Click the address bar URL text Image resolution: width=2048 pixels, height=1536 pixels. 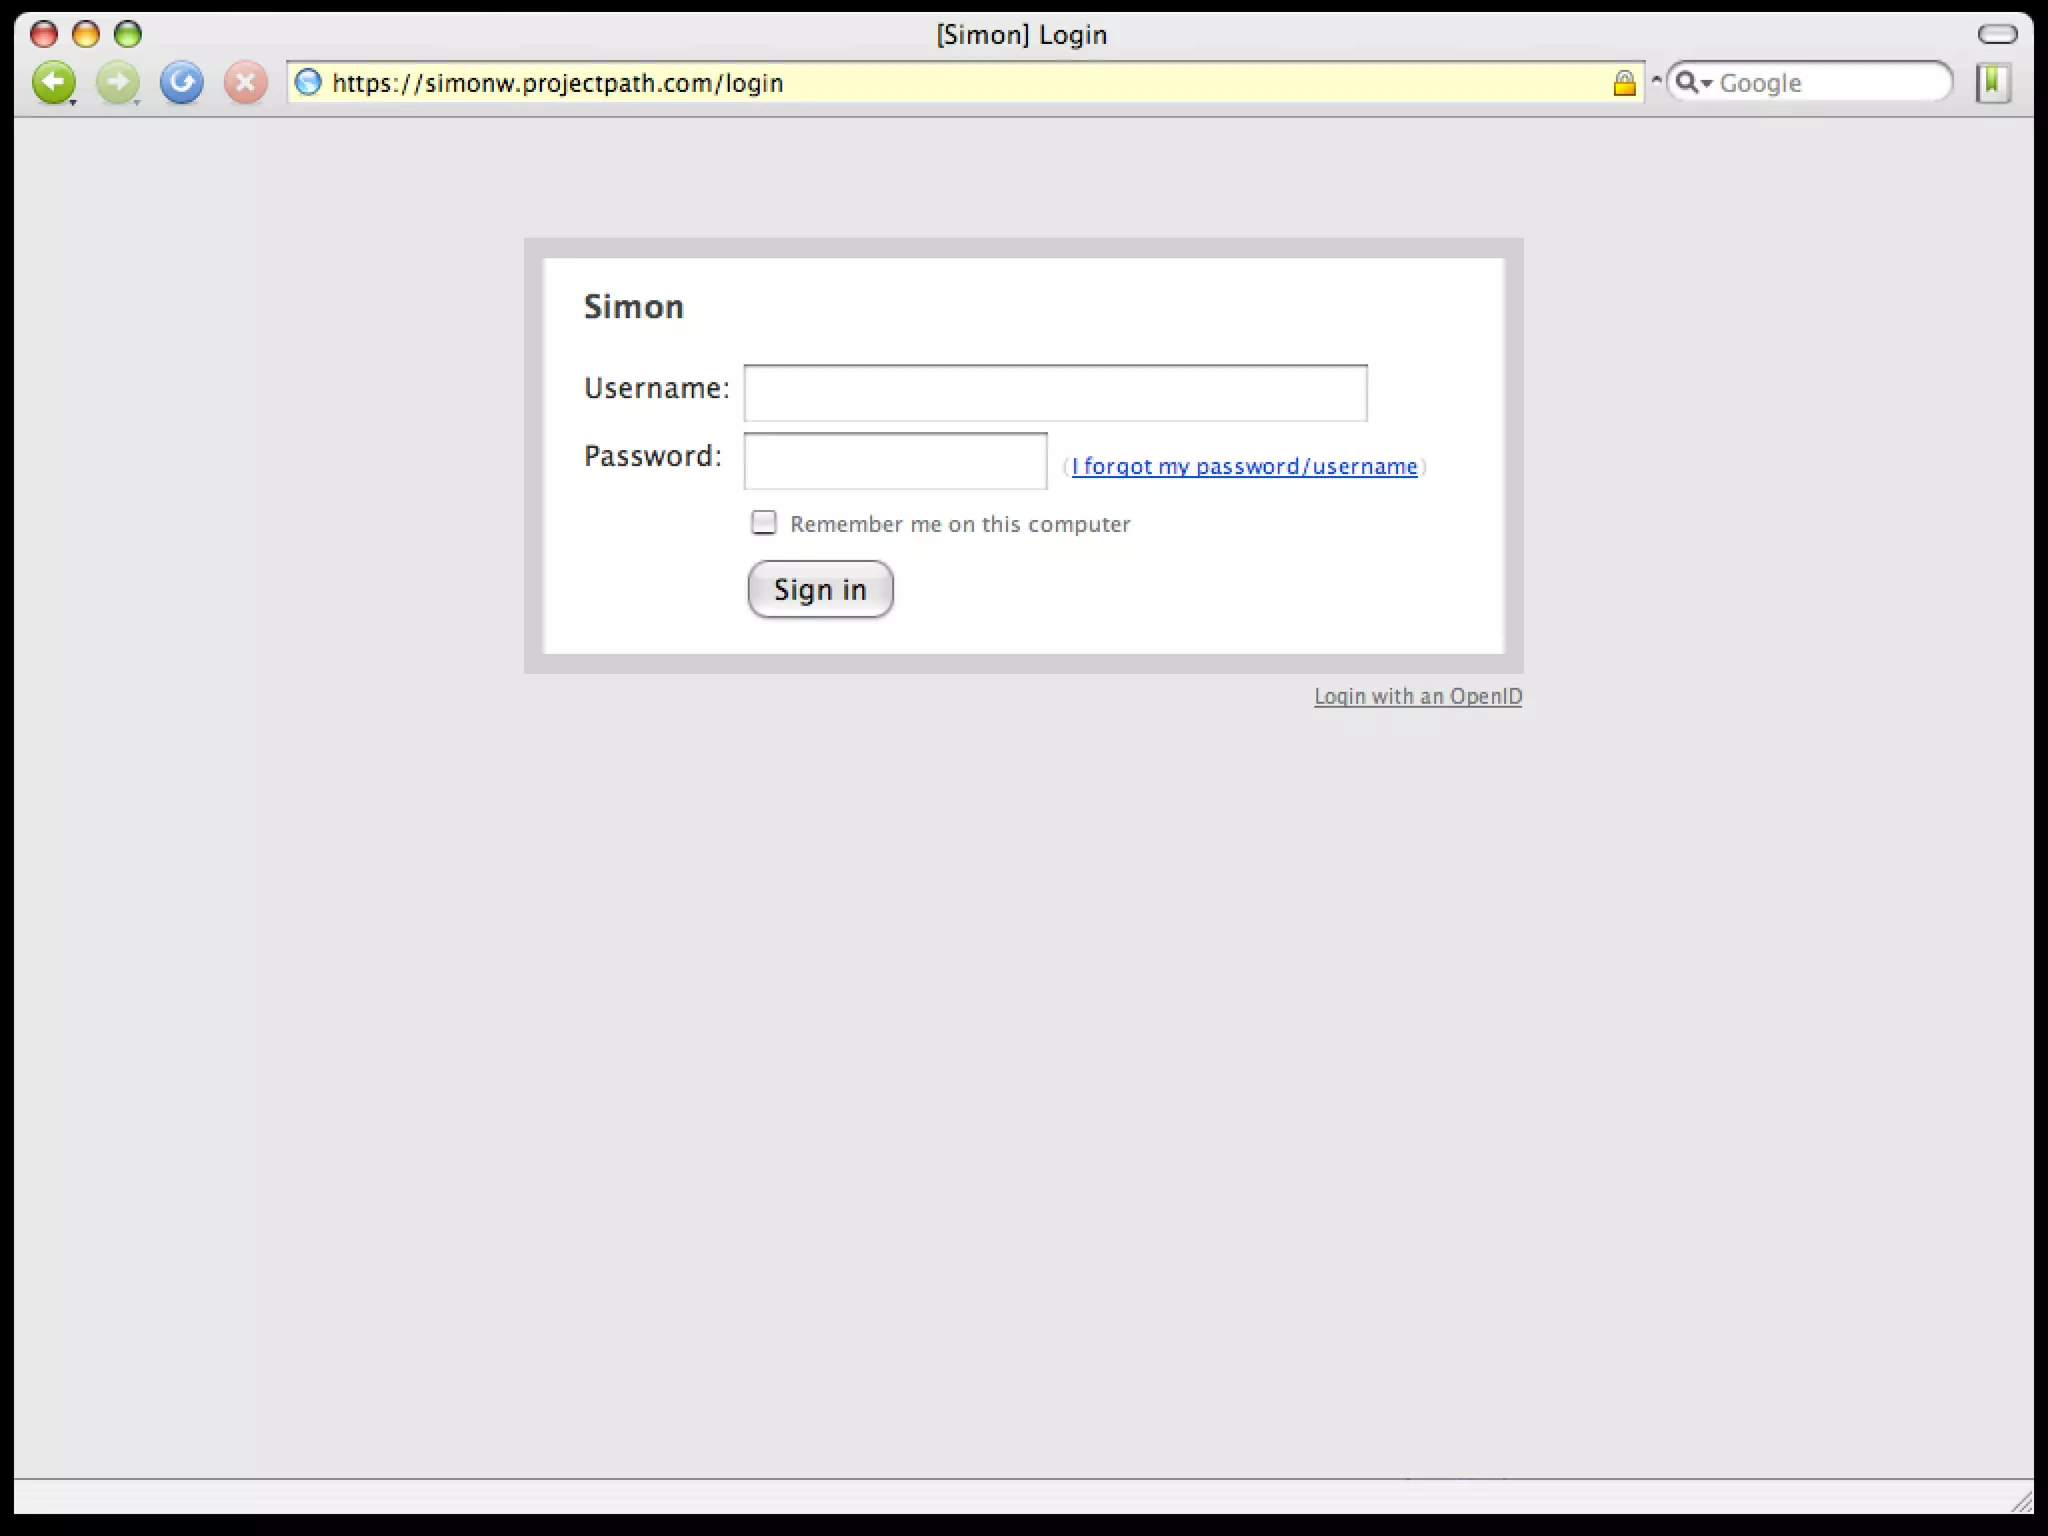tap(557, 83)
